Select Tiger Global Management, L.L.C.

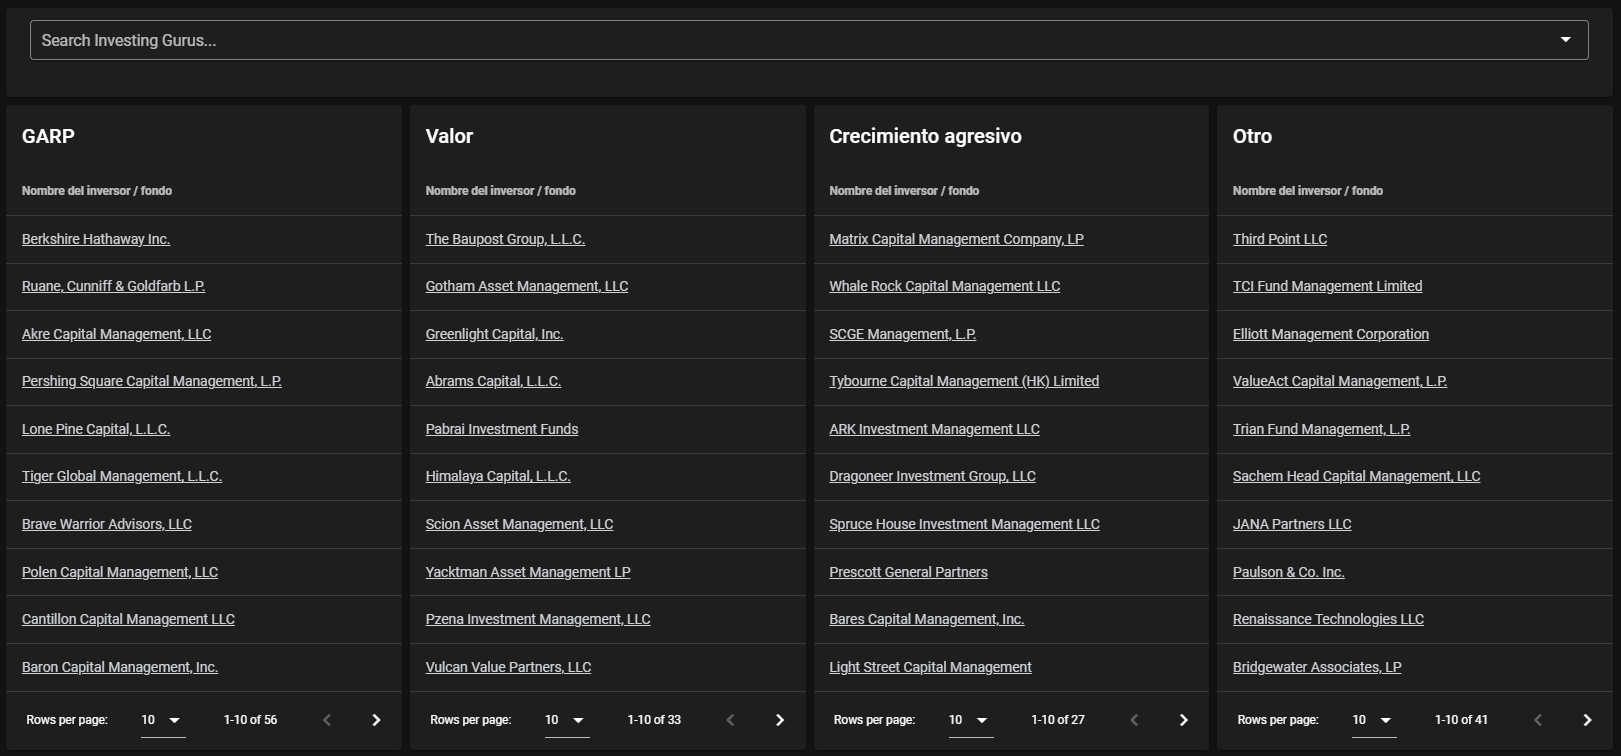122,476
